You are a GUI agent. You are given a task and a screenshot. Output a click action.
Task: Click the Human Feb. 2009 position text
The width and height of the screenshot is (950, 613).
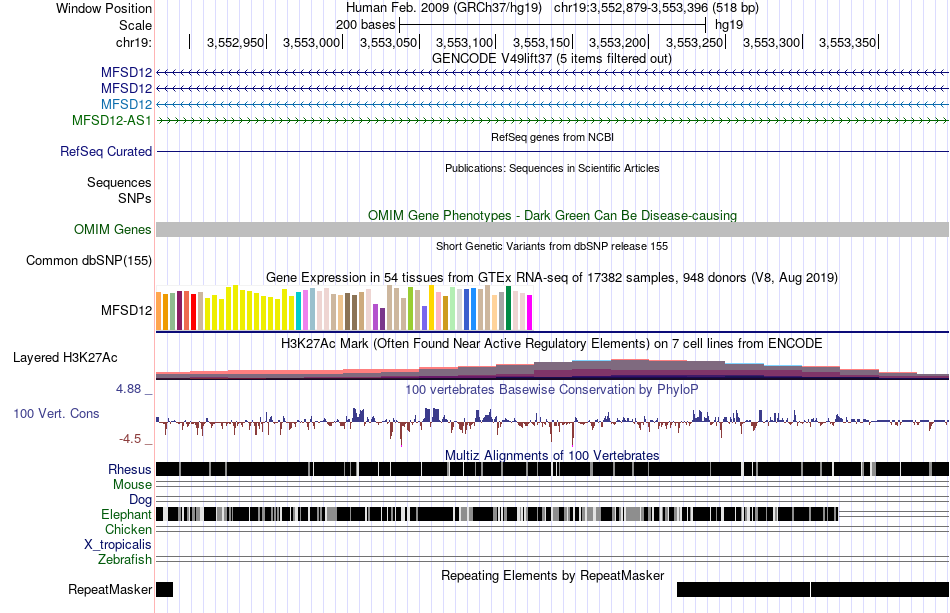click(x=552, y=8)
